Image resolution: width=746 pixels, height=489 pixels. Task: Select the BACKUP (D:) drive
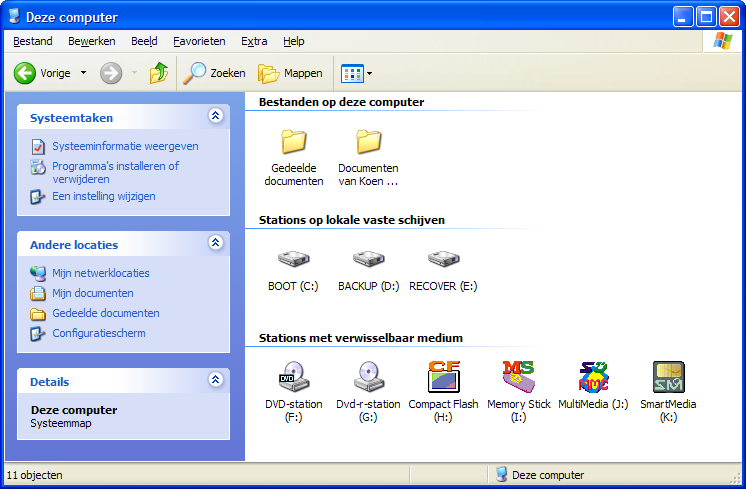click(368, 260)
